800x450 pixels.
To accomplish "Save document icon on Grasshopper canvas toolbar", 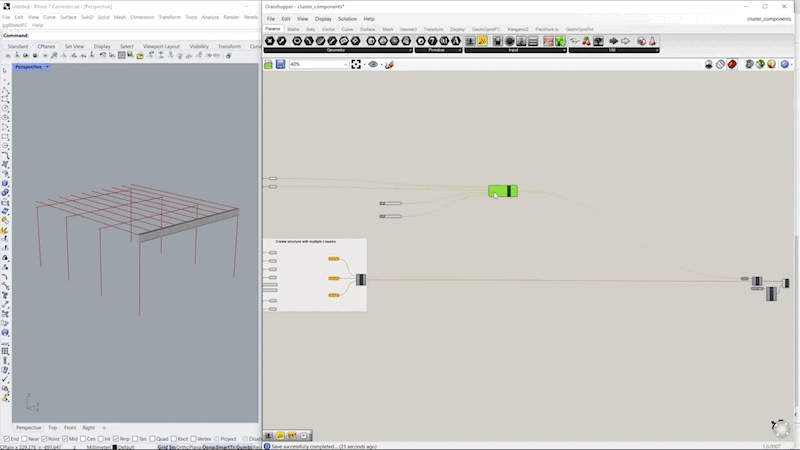I will [280, 64].
